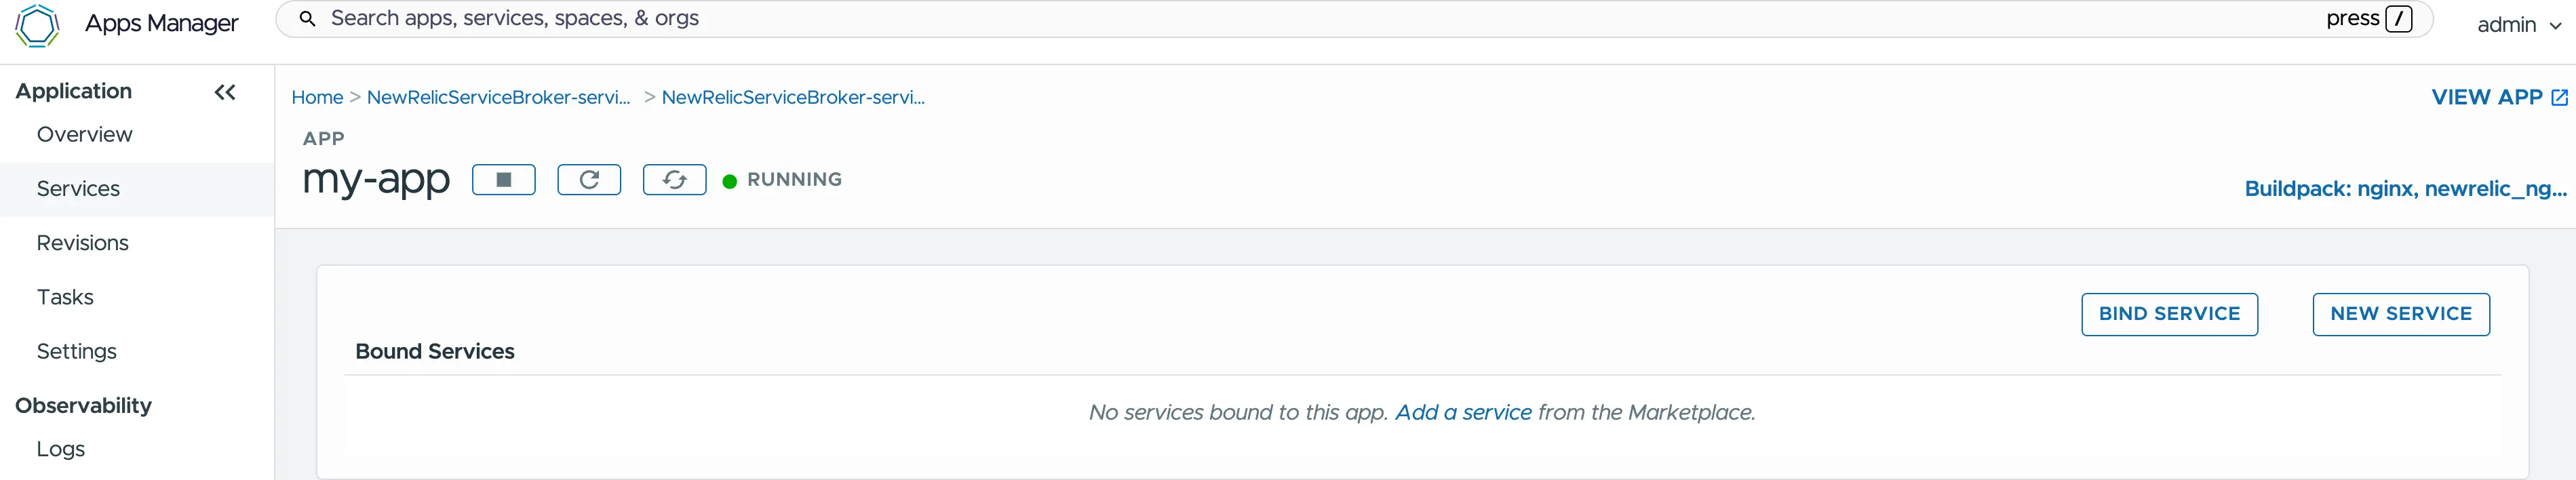
Task: Open app Settings from sidebar
Action: click(x=76, y=351)
